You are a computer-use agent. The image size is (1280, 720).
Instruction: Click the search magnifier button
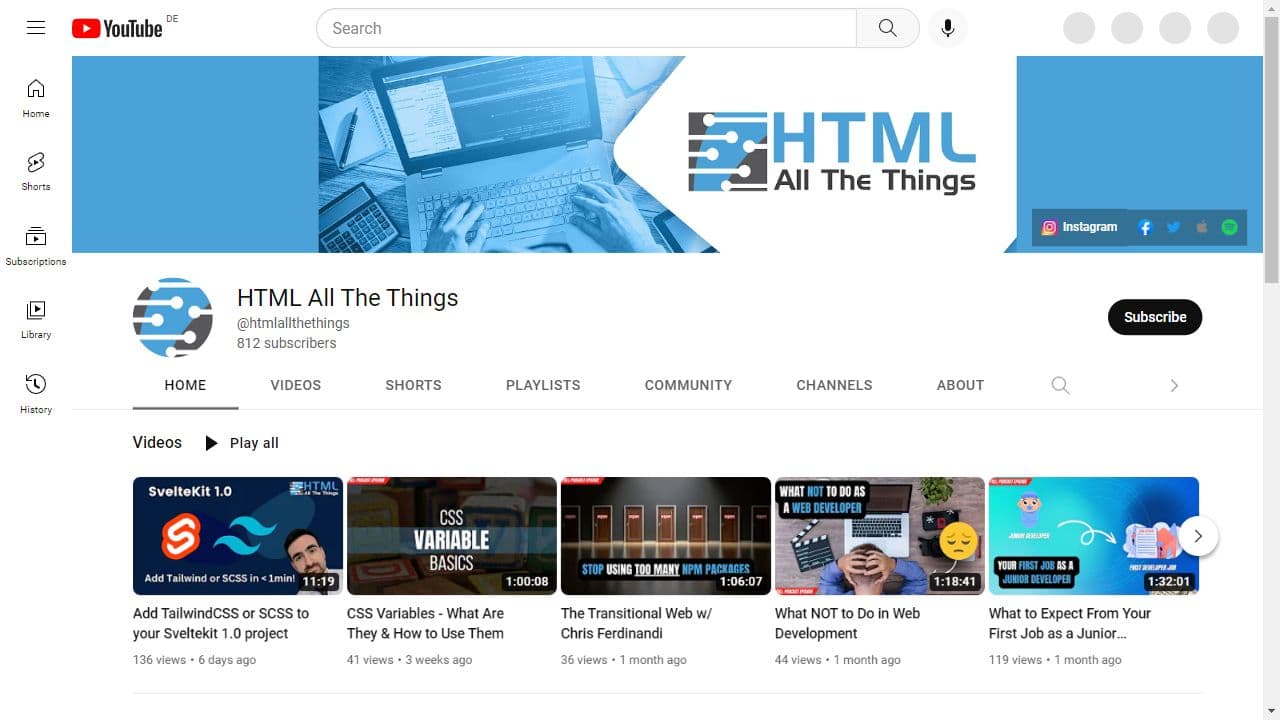click(x=888, y=28)
